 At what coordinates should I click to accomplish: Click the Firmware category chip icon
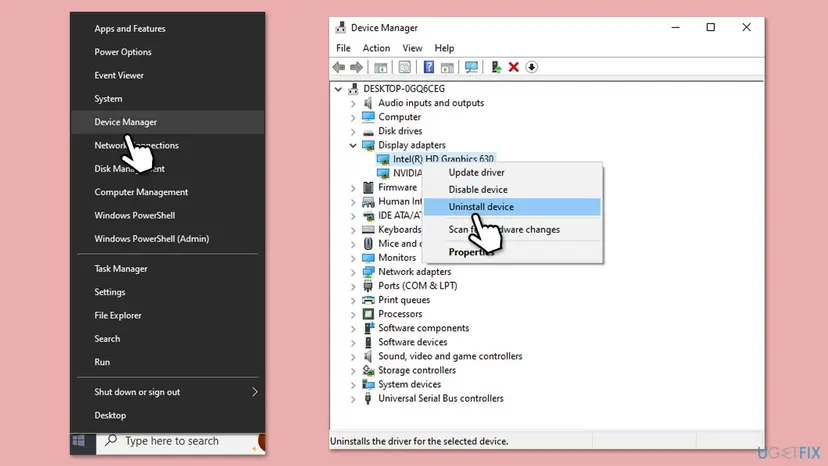tap(368, 187)
